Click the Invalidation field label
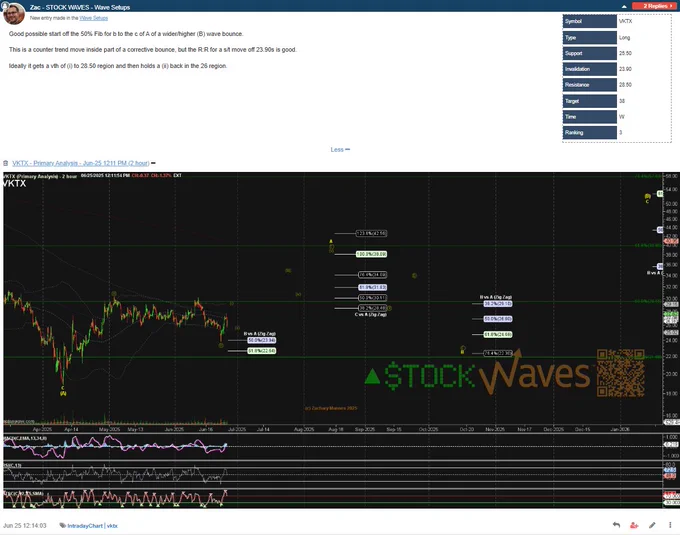 [x=590, y=69]
